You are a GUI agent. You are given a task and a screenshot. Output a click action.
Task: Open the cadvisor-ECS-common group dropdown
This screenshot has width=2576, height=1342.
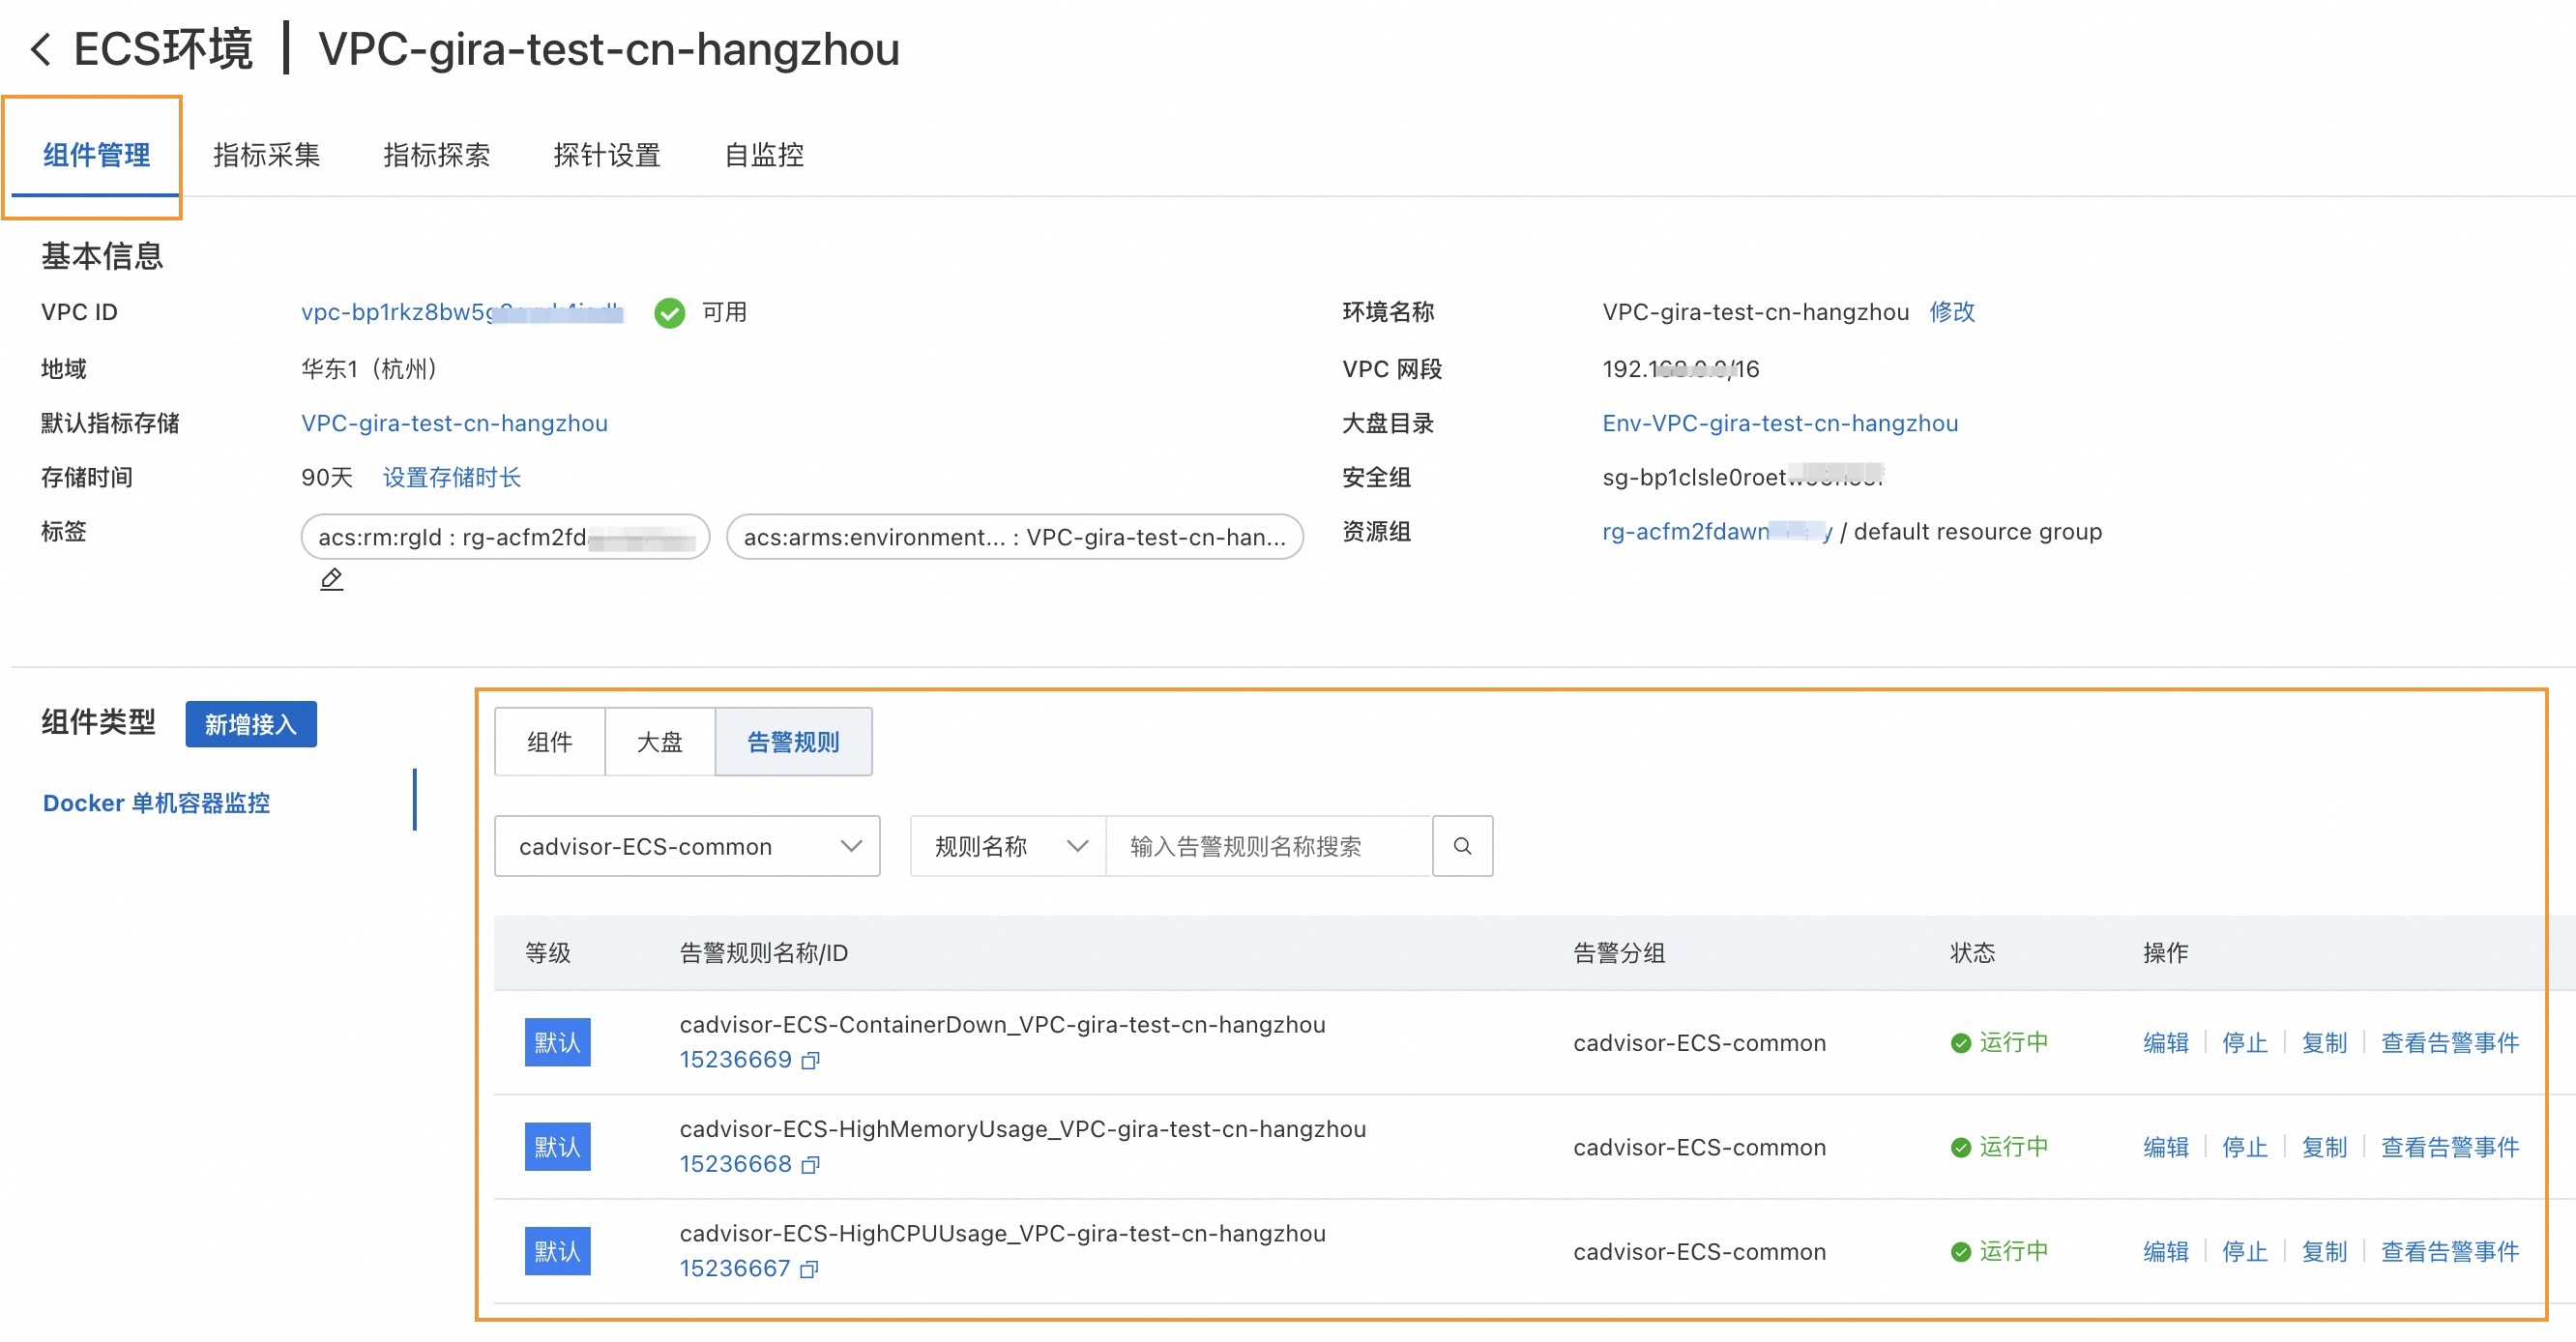687,846
